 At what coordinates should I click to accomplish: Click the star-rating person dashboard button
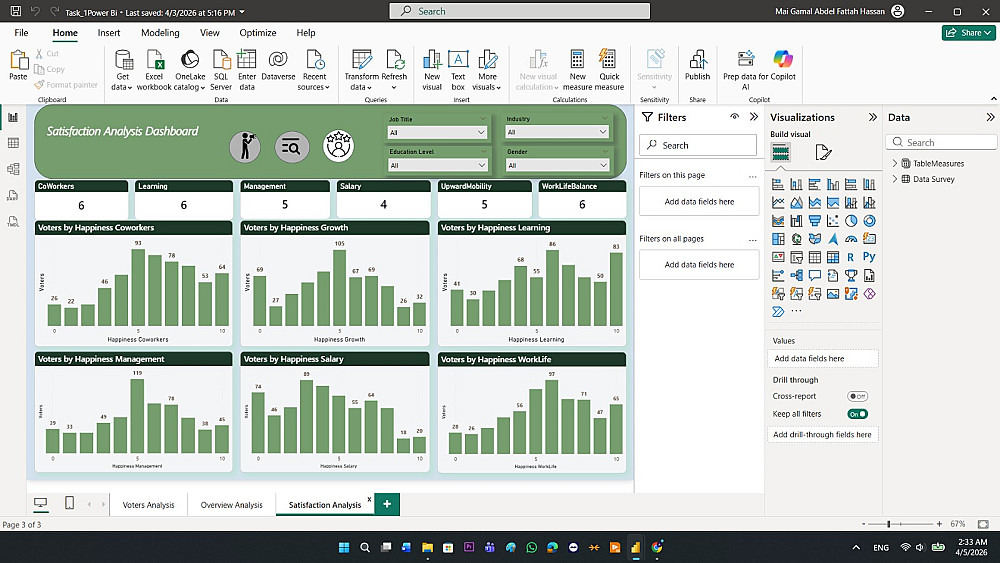pyautogui.click(x=339, y=146)
